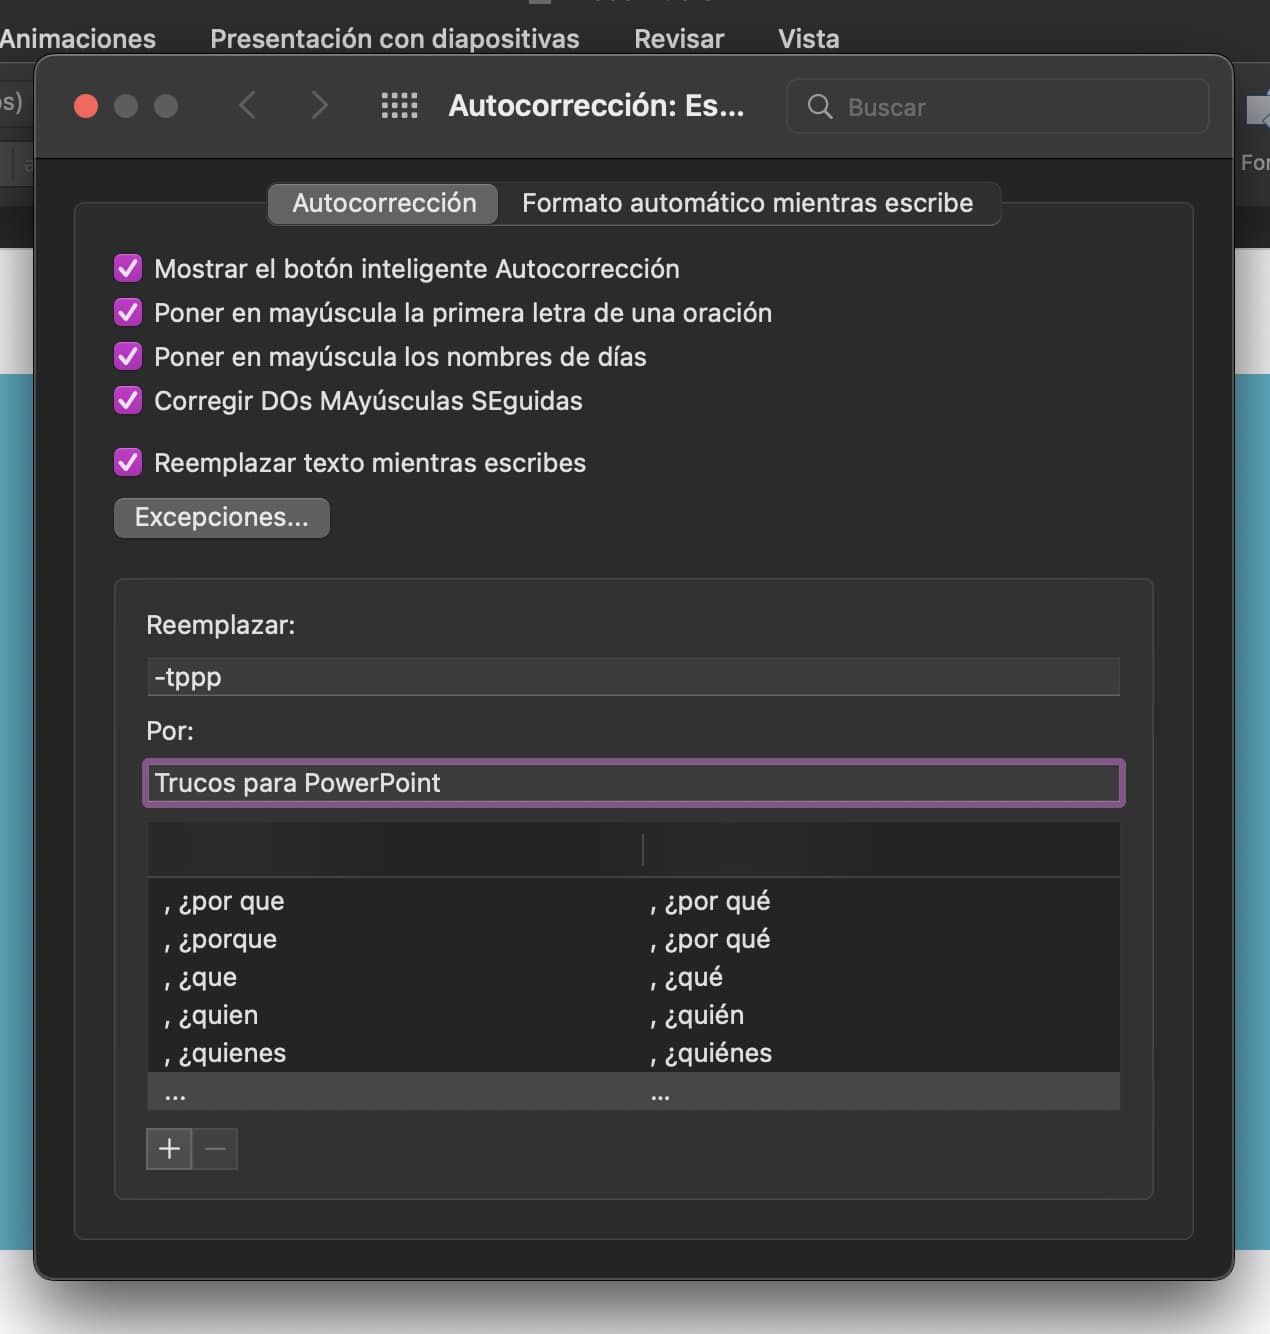
Task: Open the Excepciones dialog
Action: tap(221, 517)
